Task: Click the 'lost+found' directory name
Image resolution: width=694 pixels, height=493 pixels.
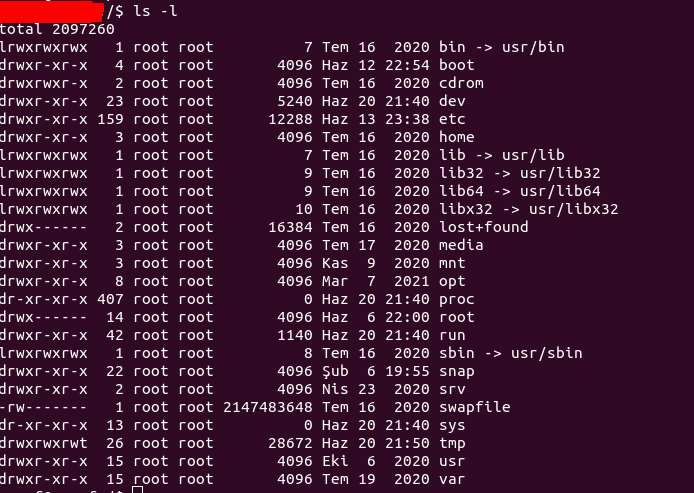Action: coord(483,227)
